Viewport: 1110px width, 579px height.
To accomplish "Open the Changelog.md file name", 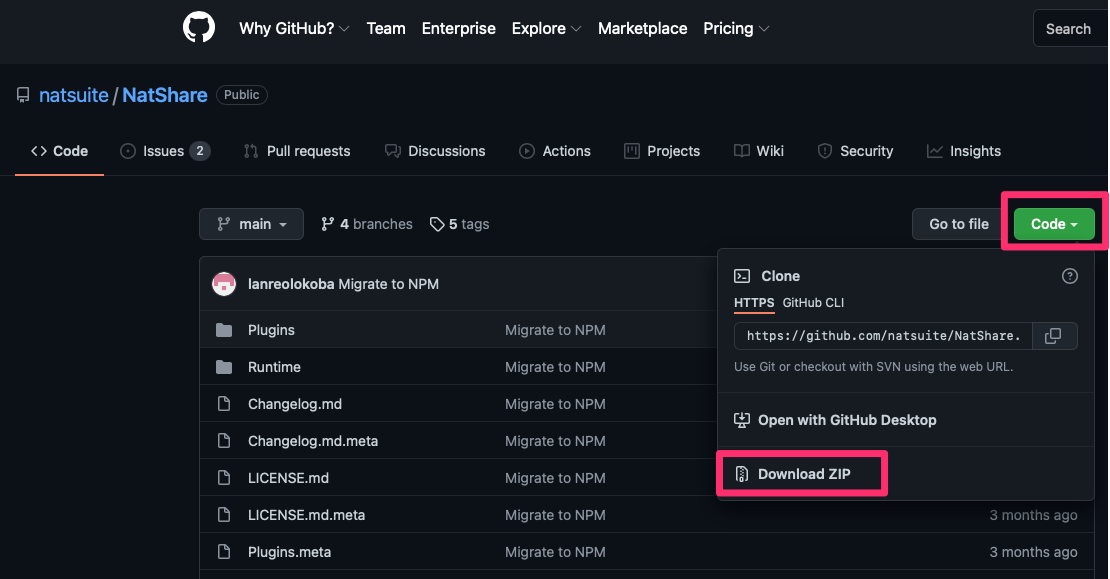I will click(294, 403).
